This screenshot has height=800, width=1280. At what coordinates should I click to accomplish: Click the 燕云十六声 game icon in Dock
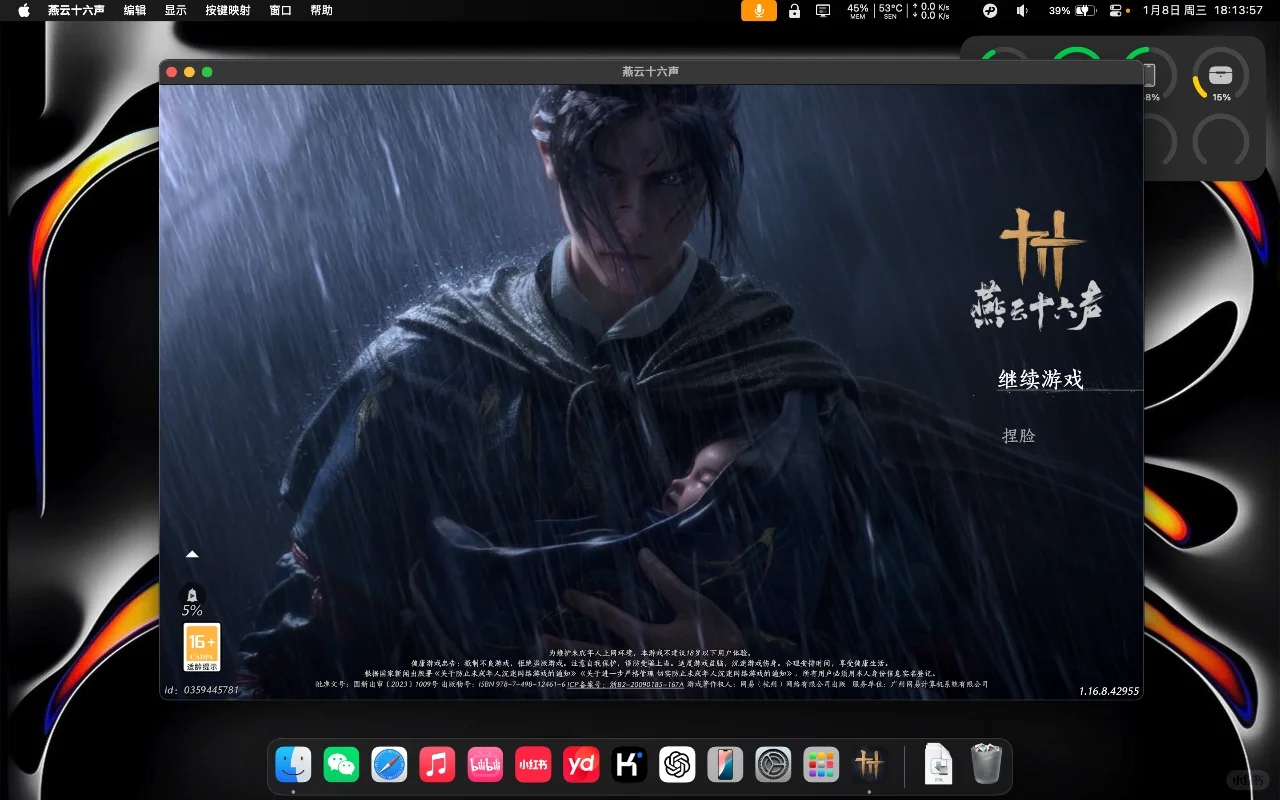(869, 765)
